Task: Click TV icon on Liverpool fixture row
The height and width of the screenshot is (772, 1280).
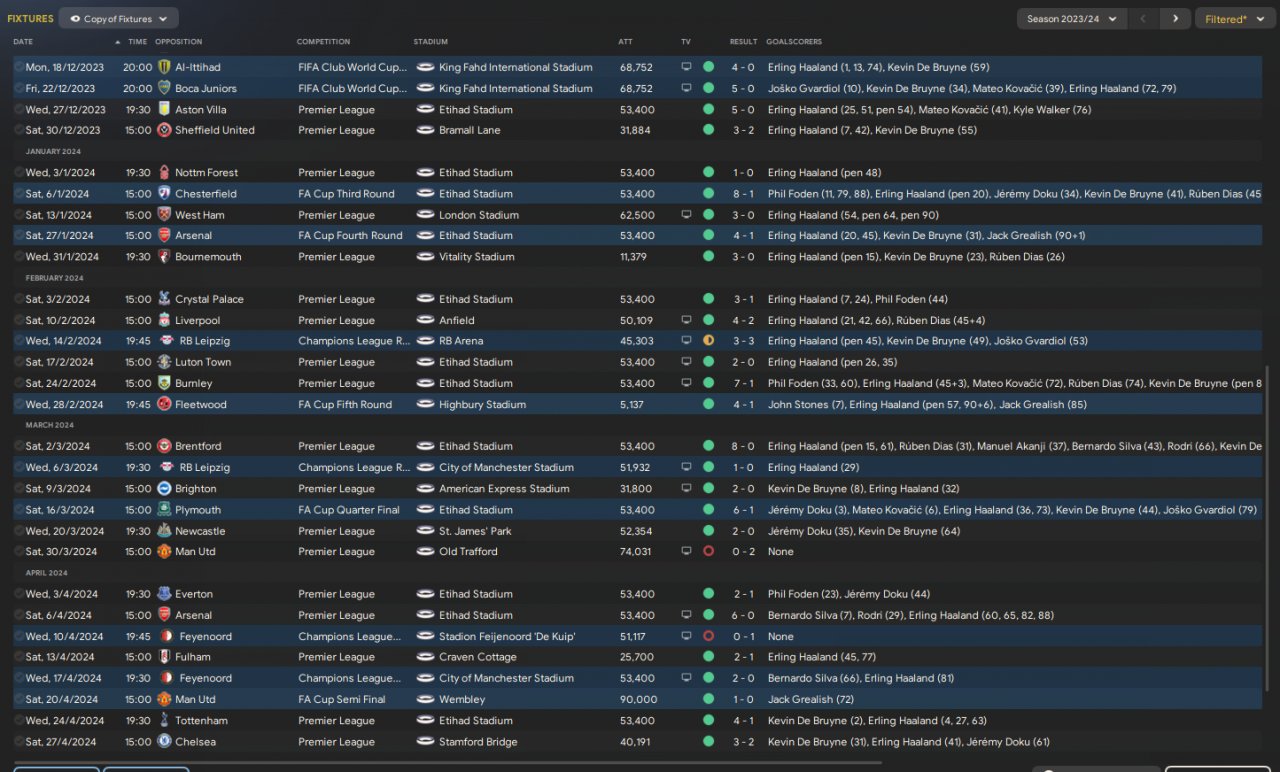Action: [x=686, y=320]
